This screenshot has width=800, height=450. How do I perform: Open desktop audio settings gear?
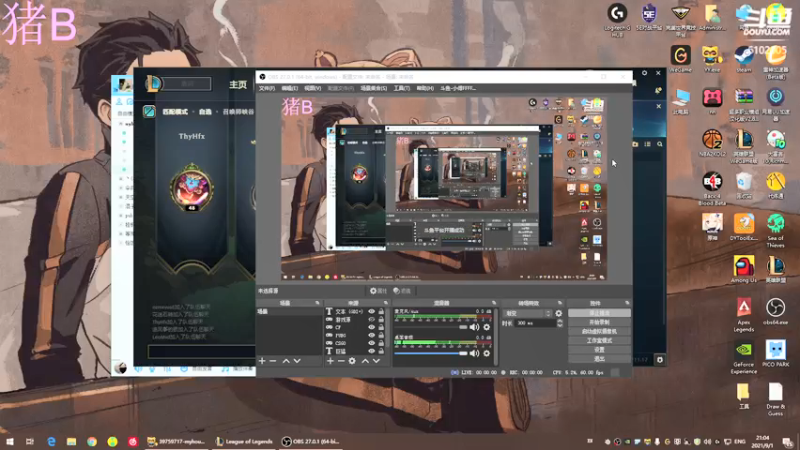click(x=486, y=353)
